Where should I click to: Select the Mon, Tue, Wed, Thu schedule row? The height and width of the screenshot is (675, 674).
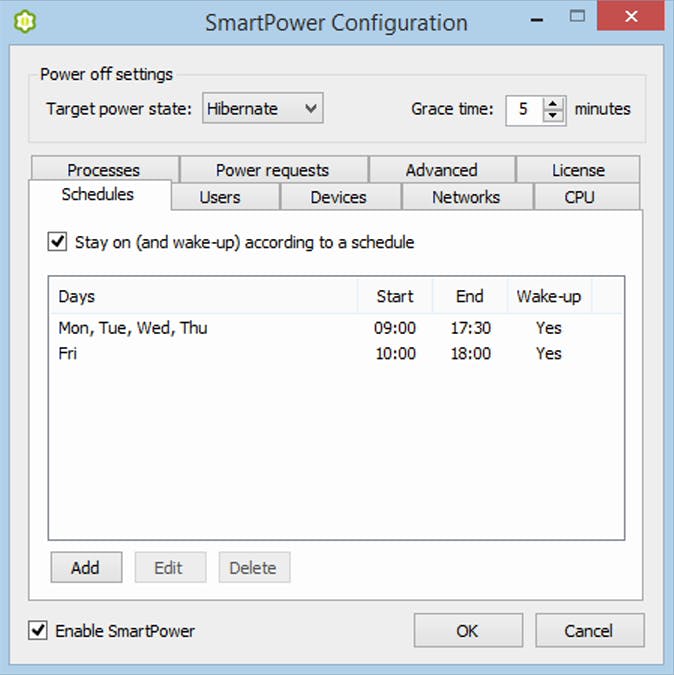coord(336,328)
